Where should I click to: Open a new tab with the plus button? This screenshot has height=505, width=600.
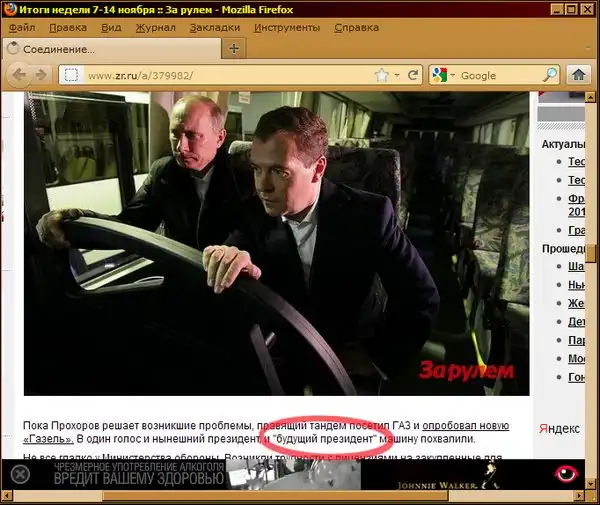(x=234, y=48)
